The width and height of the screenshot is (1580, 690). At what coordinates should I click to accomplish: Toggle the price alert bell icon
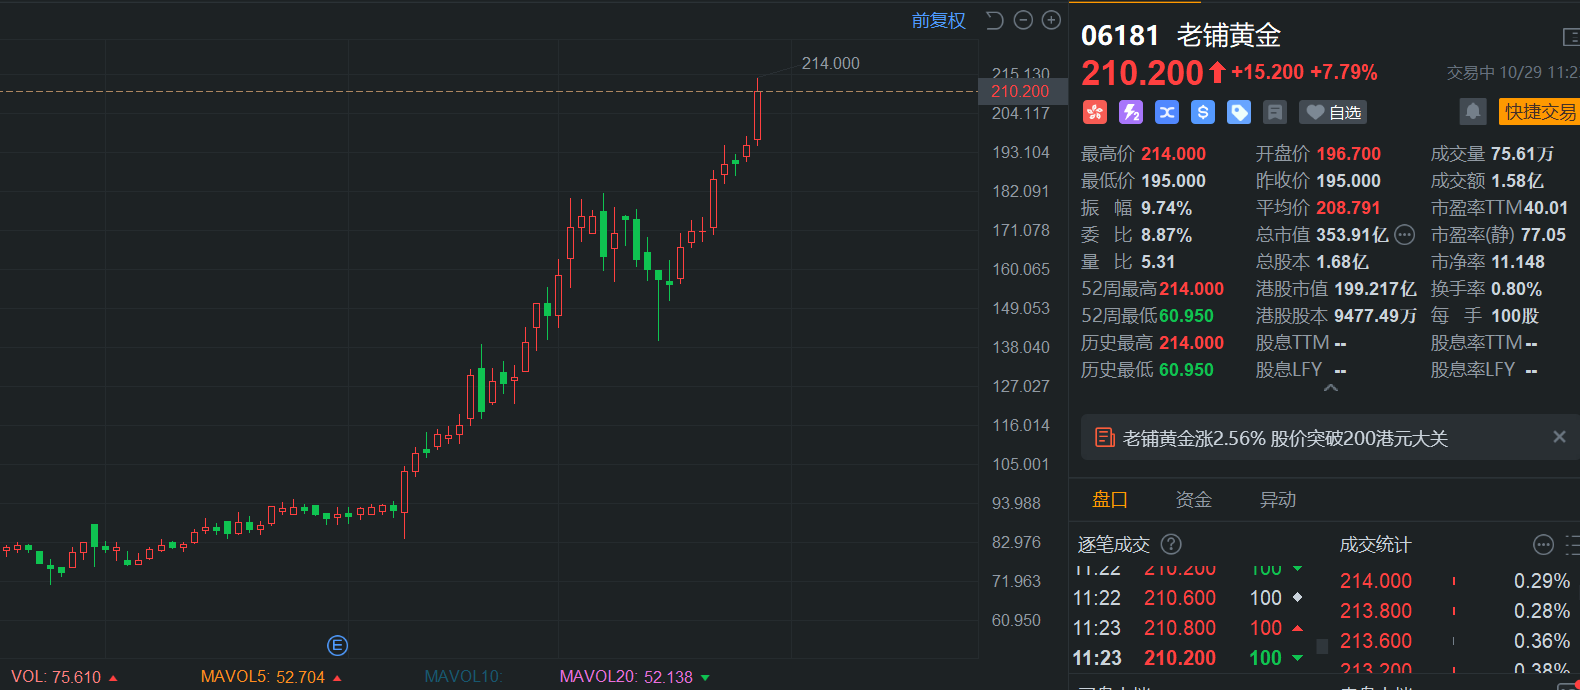pos(1472,111)
